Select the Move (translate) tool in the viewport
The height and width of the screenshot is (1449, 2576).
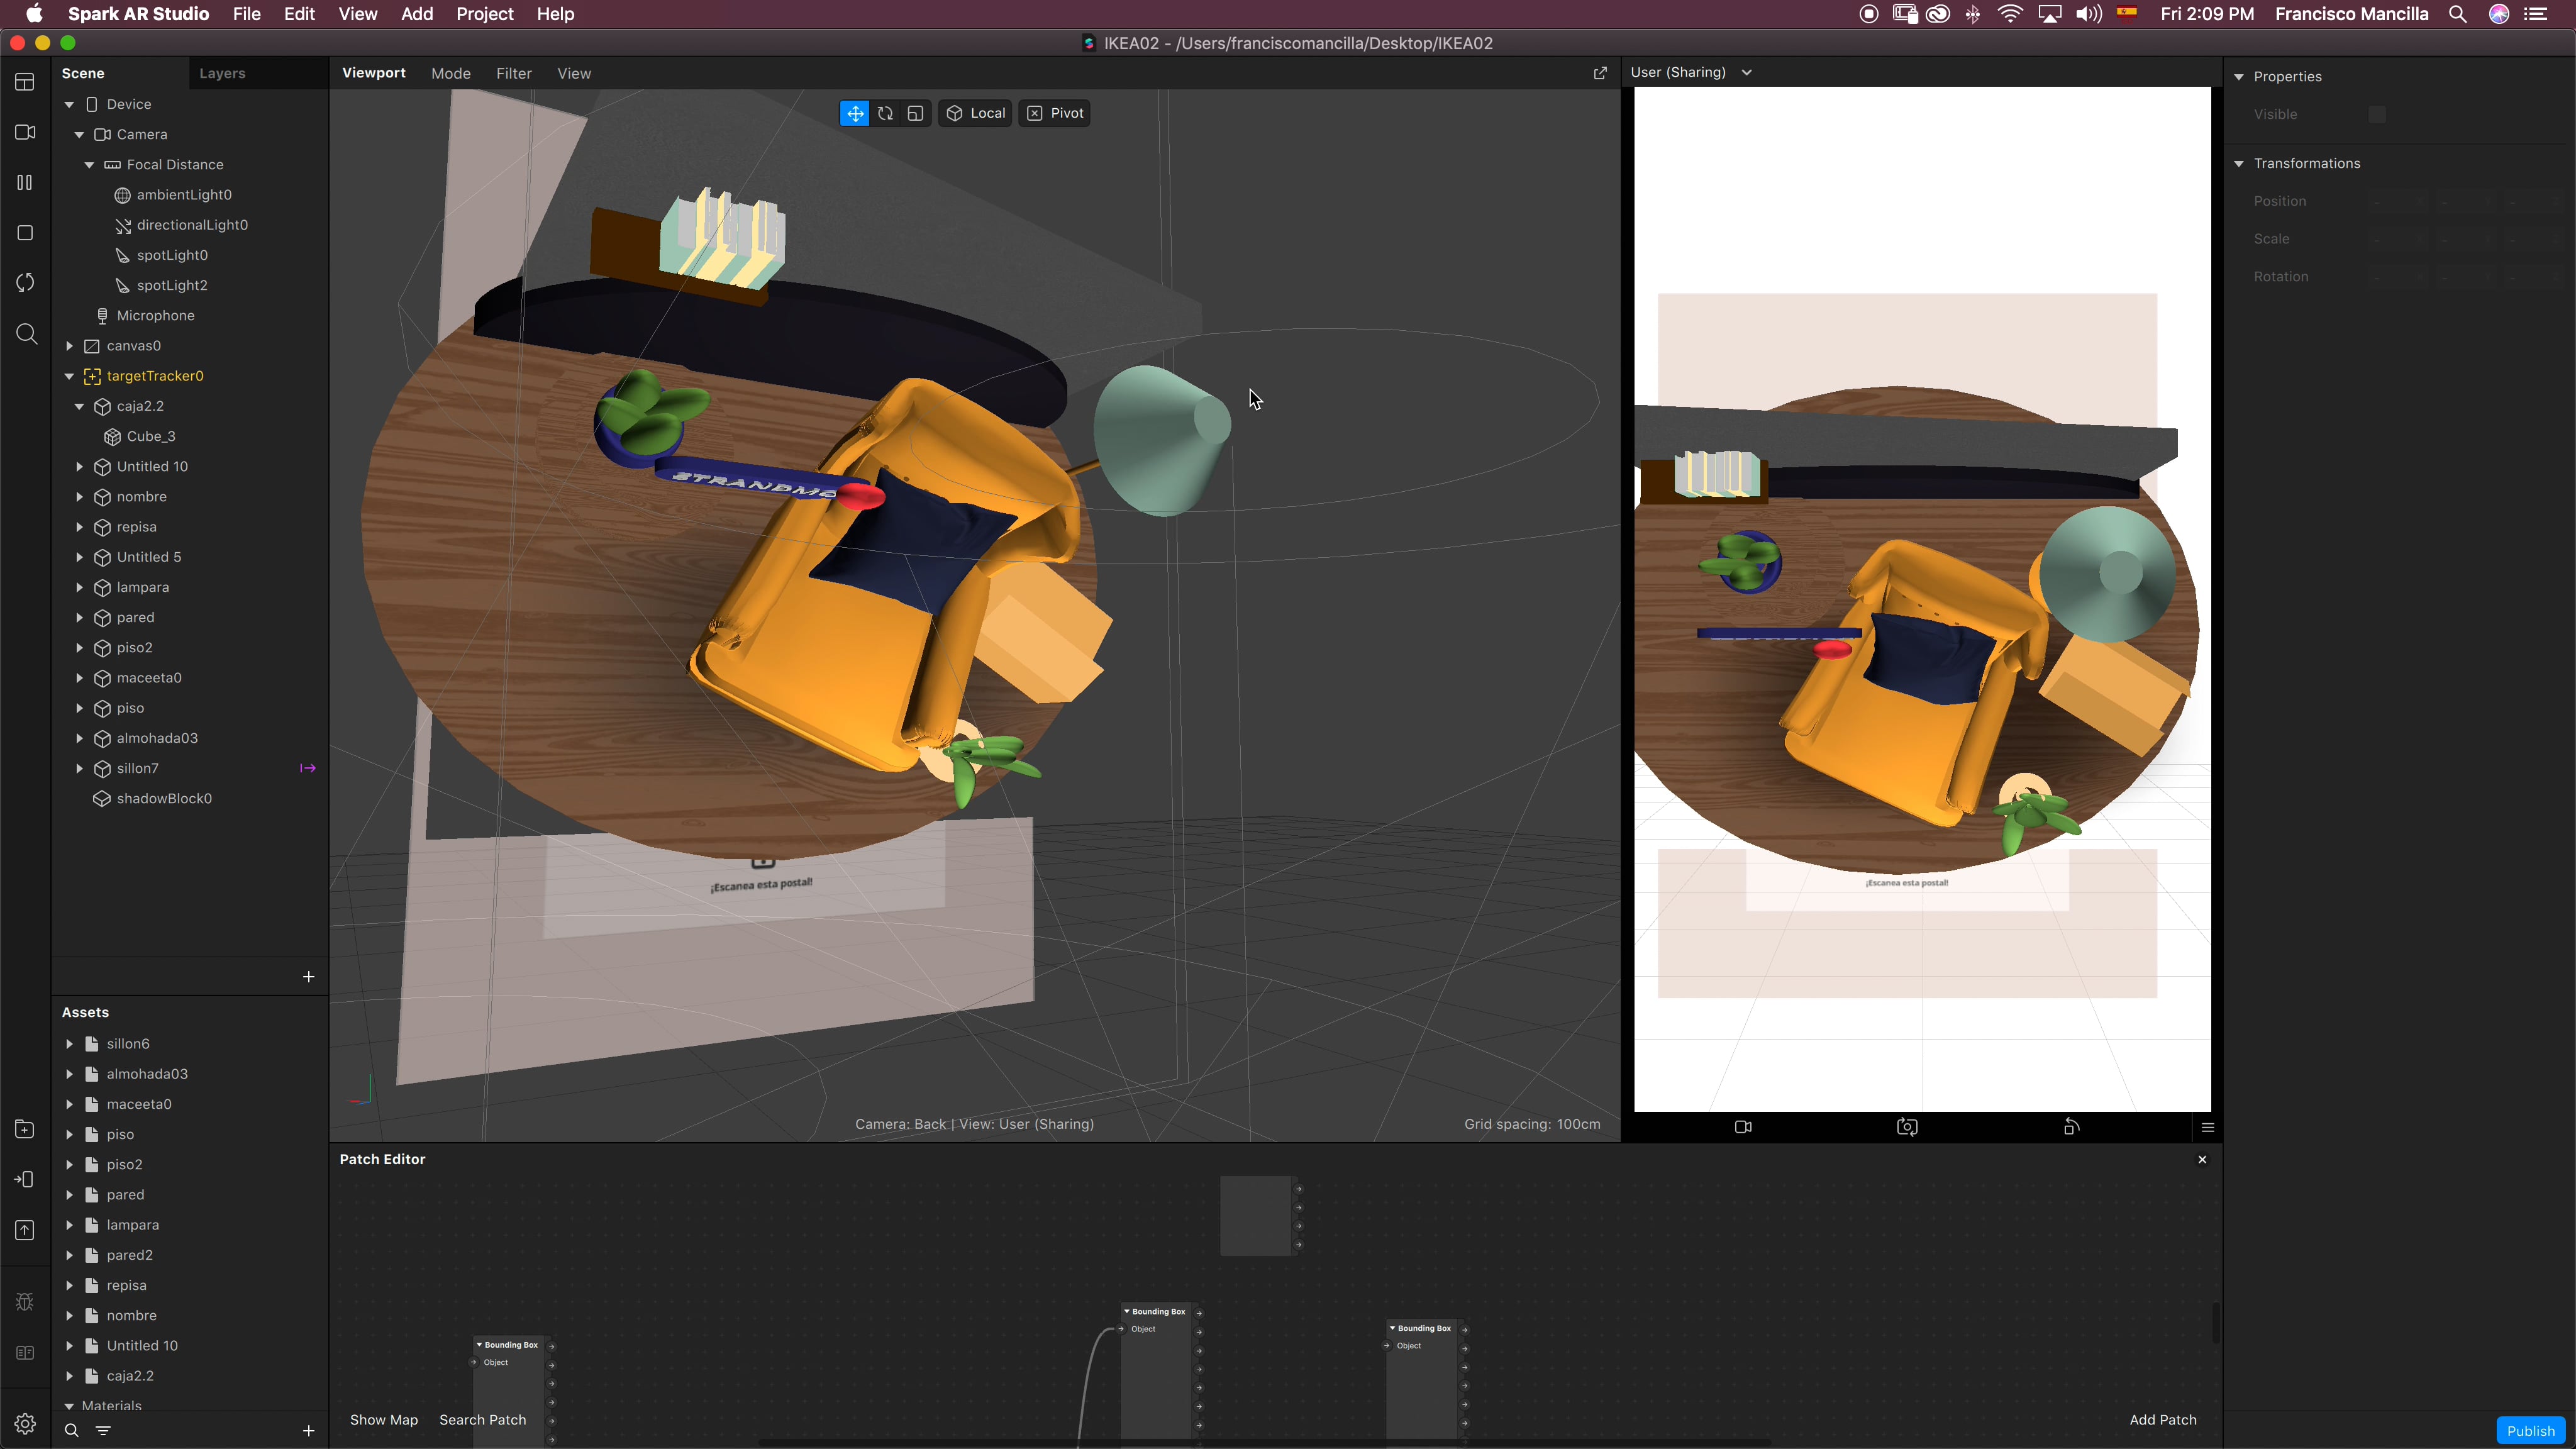(x=855, y=113)
